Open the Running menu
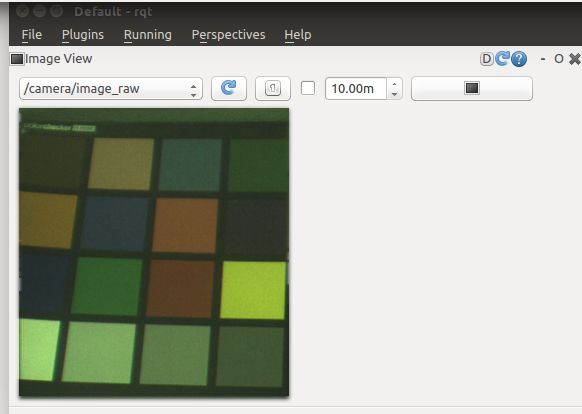Viewport: 582px width, 414px height. [x=148, y=35]
